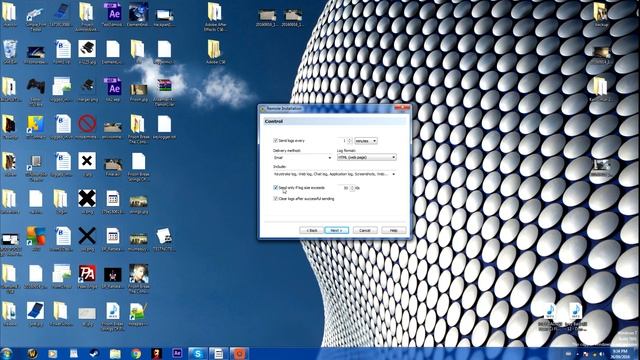The width and height of the screenshot is (640, 360).
Task: Select the Adobe CS6 folder icon
Action: click(215, 52)
